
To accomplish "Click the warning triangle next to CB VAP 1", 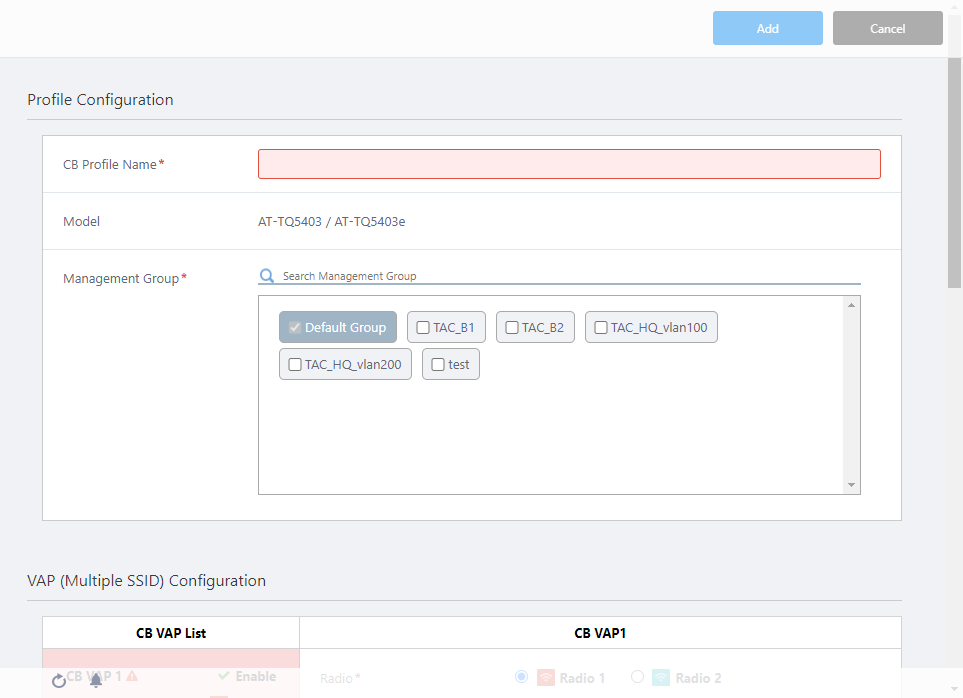I will pos(132,677).
